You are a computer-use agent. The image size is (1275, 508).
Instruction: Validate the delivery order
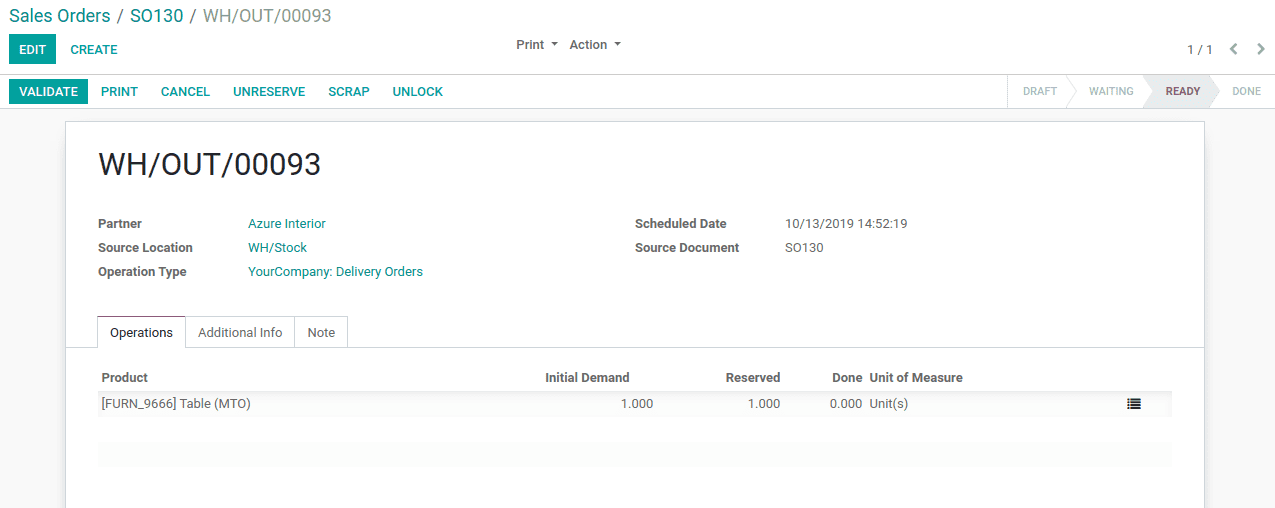tap(48, 91)
